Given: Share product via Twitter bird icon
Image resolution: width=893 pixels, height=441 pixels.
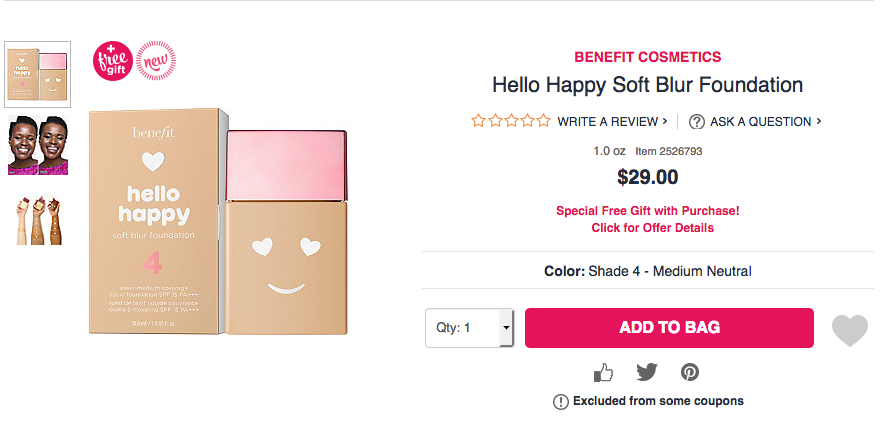Looking at the screenshot, I should 647,372.
